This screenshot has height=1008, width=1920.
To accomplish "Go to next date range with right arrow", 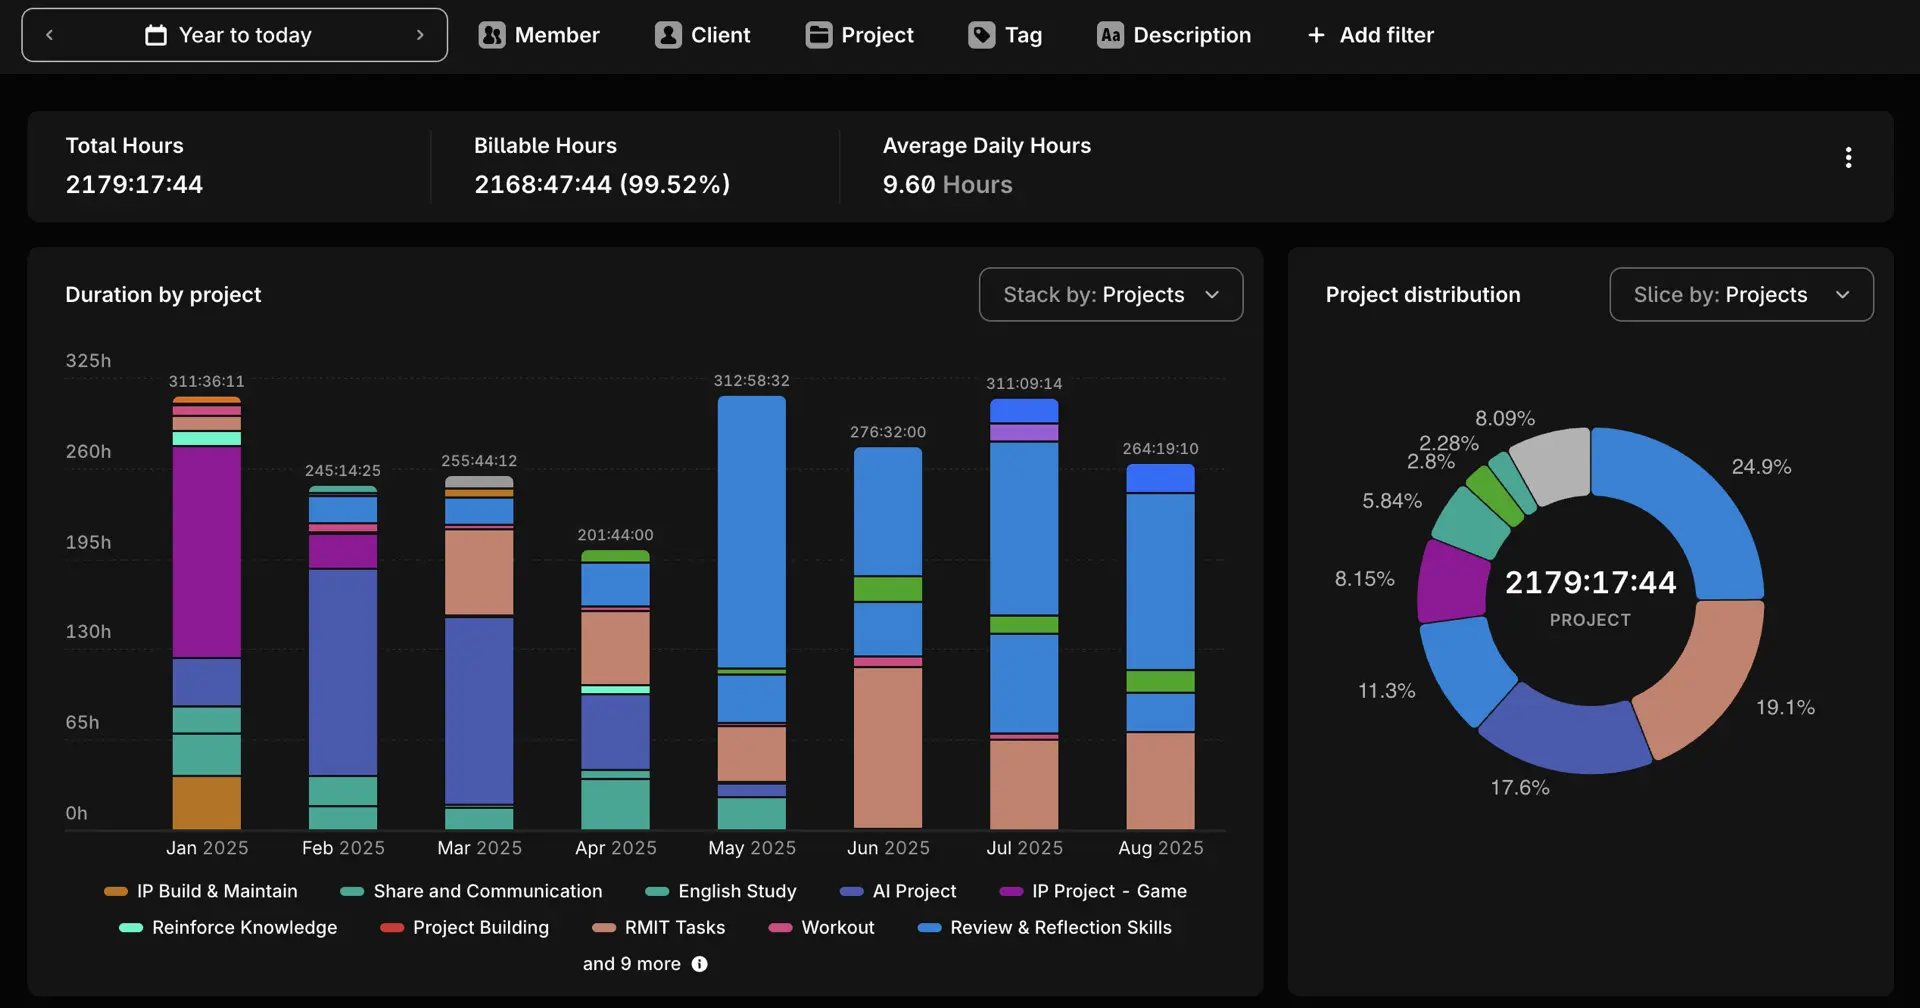I will 420,35.
